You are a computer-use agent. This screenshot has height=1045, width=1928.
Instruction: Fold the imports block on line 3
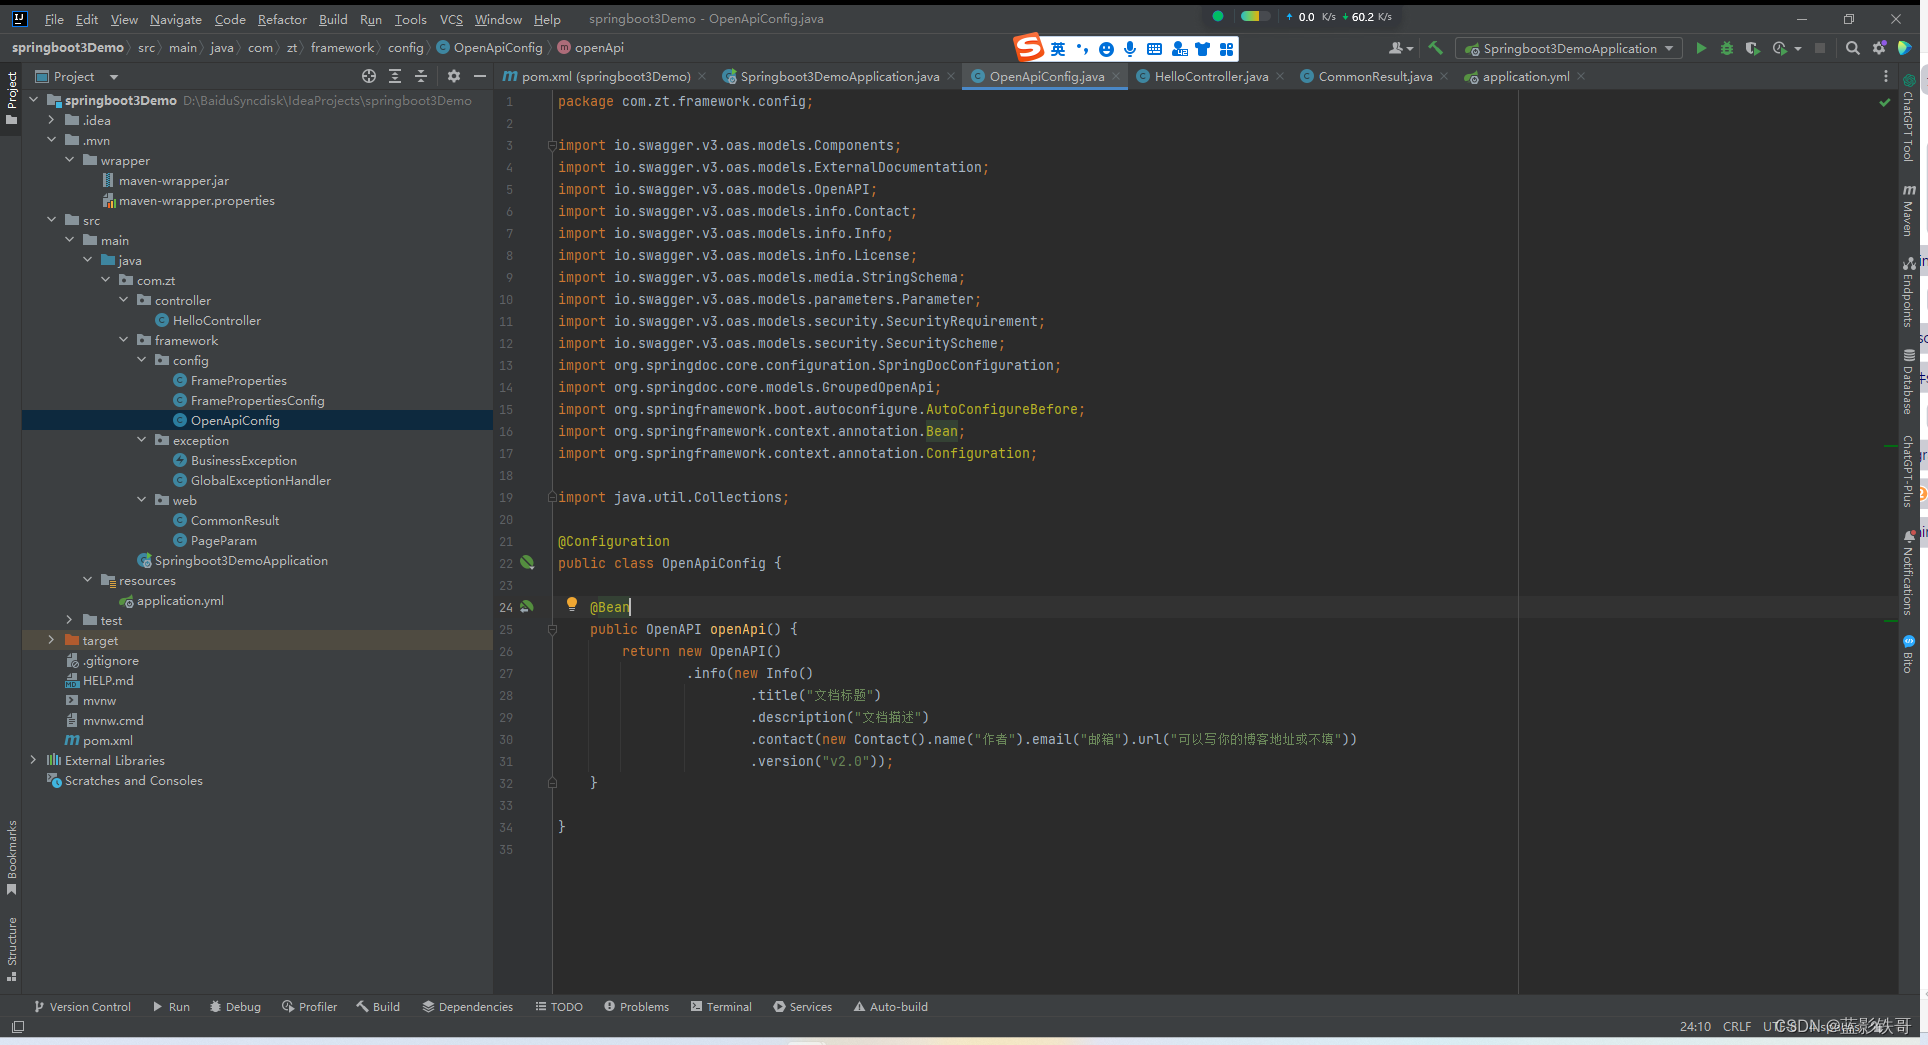pyautogui.click(x=552, y=146)
